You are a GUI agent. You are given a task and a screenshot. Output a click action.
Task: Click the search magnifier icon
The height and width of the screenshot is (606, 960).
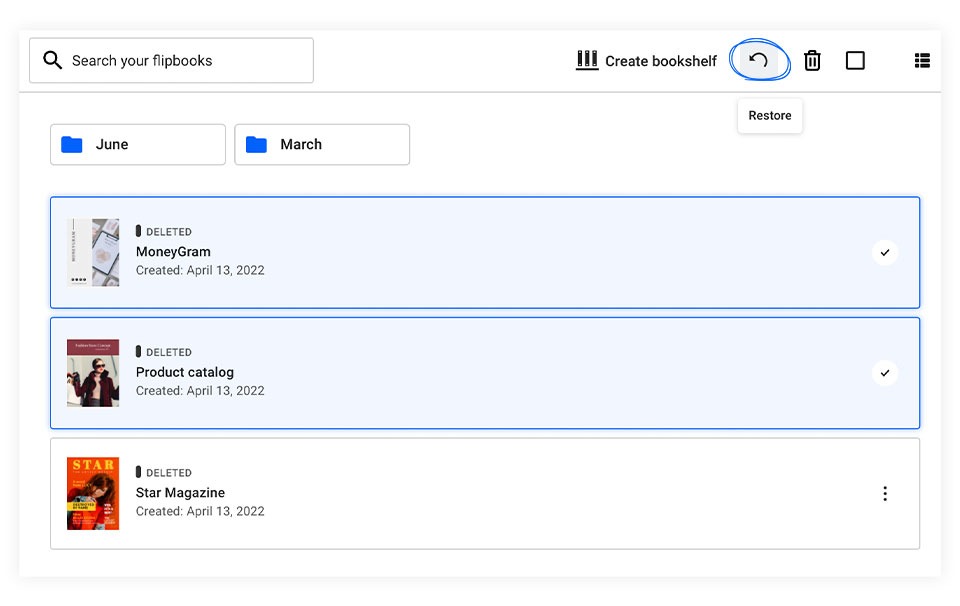[52, 60]
